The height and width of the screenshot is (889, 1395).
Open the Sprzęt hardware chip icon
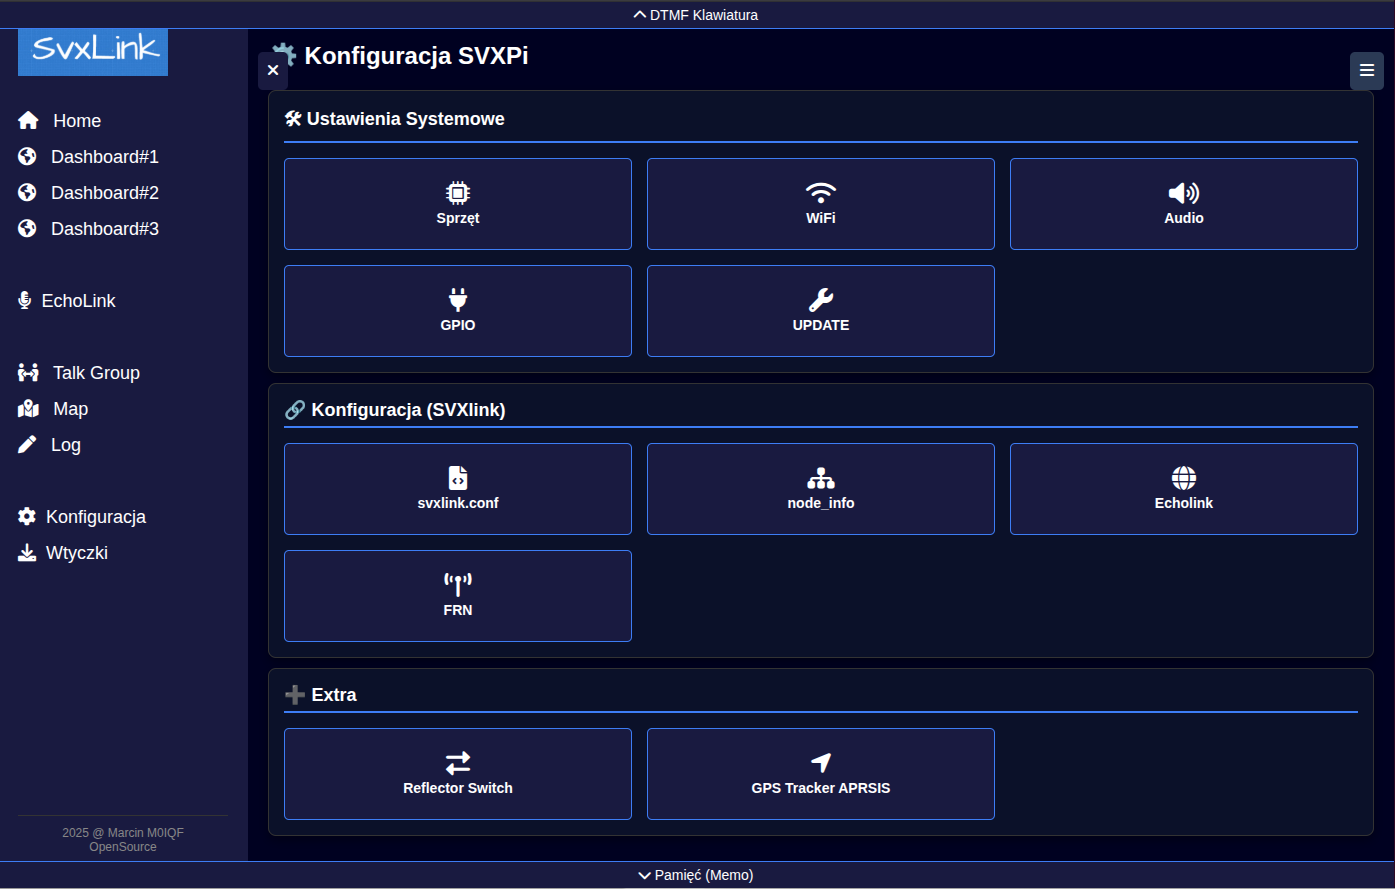tap(458, 193)
